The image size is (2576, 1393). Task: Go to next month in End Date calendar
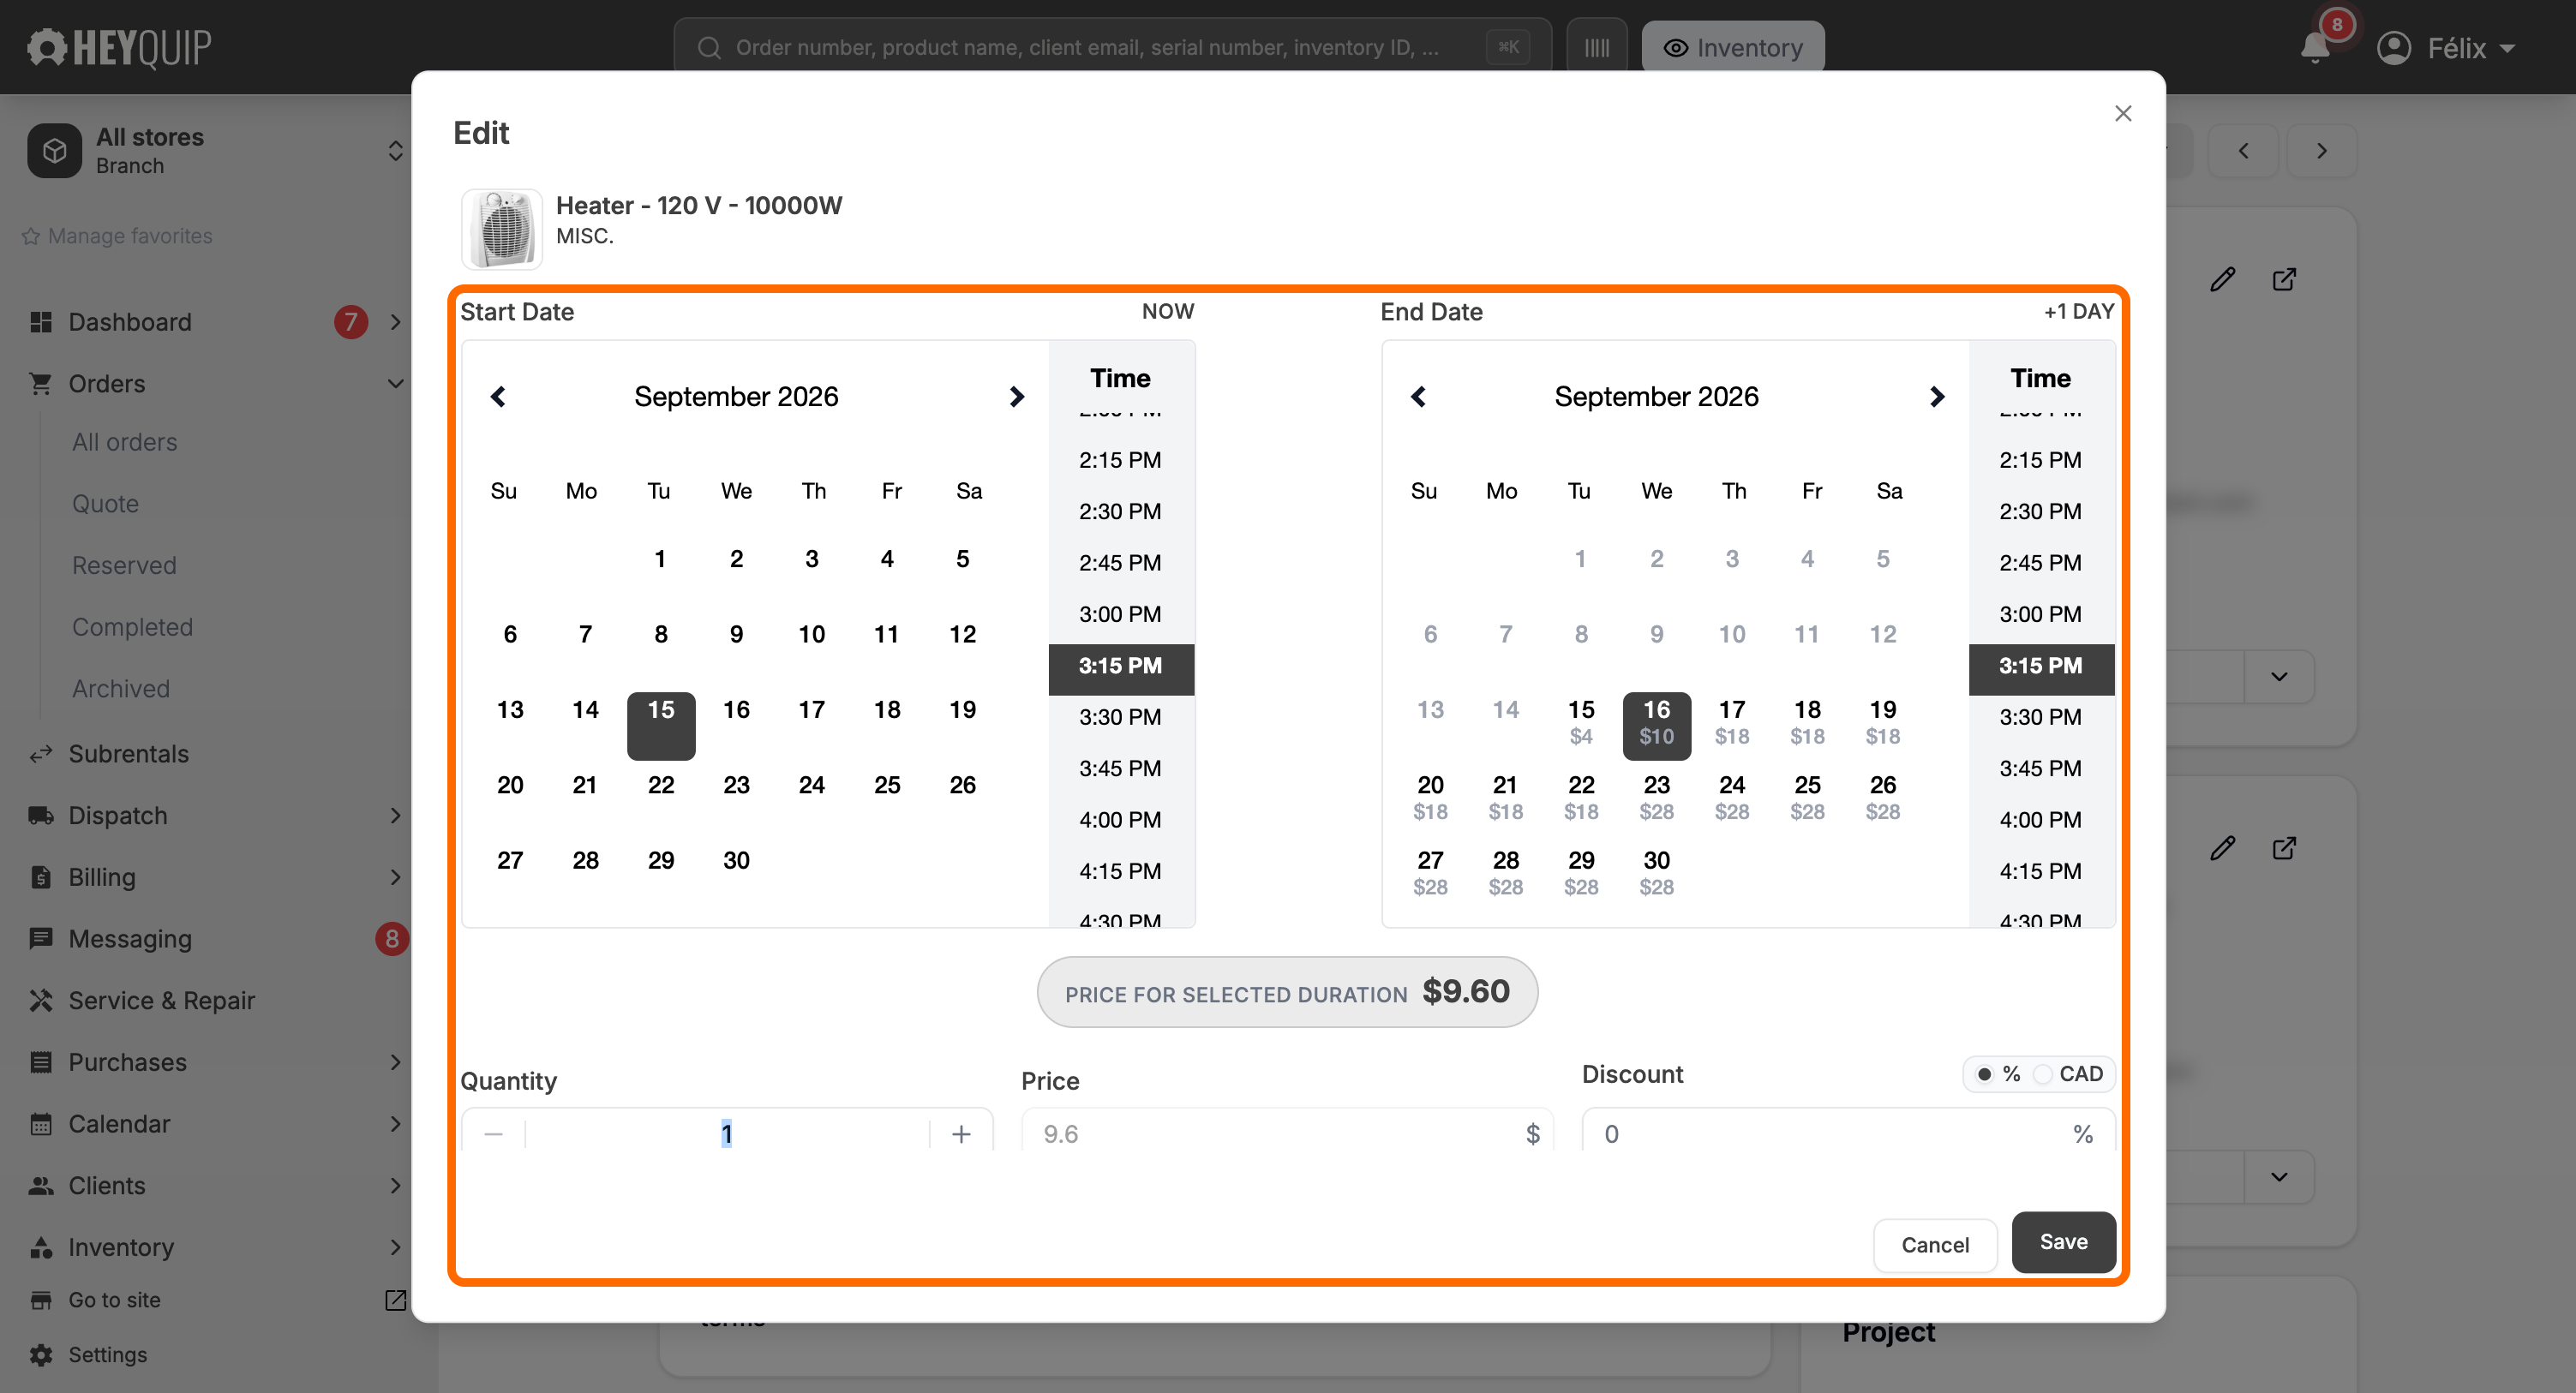(x=1936, y=397)
